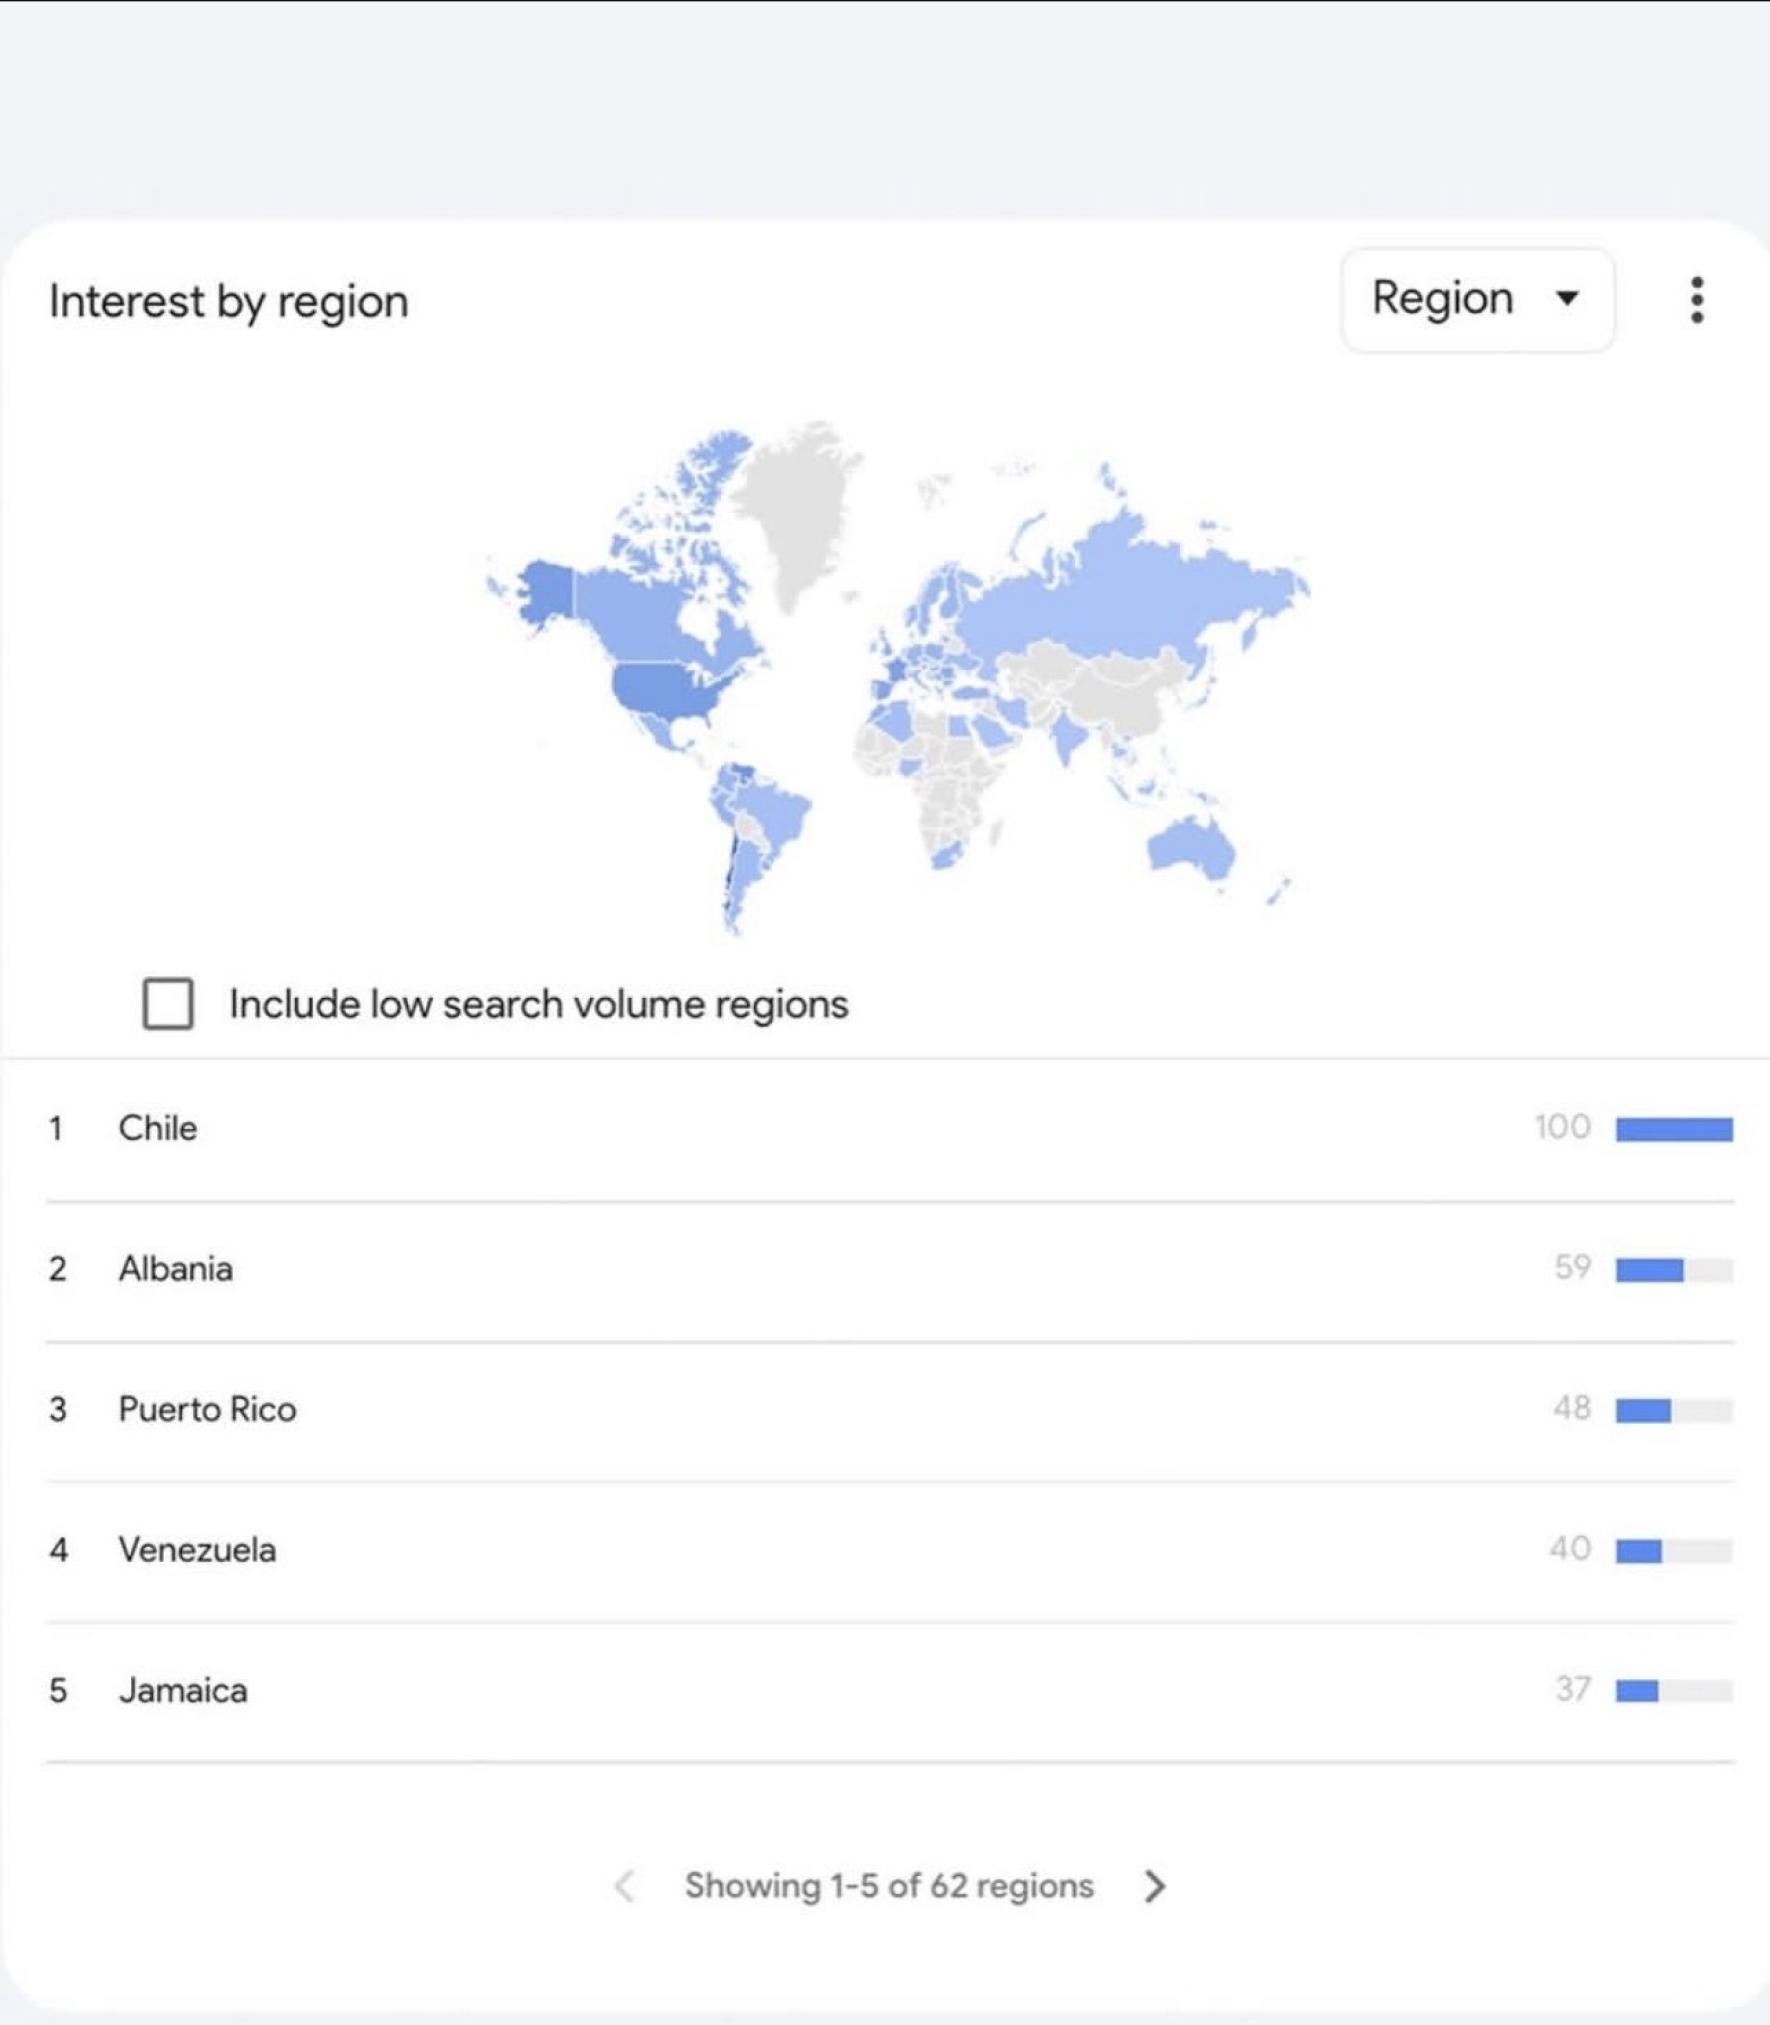Enable Include low search volume regions checkbox
The height and width of the screenshot is (2025, 1770).
(168, 1003)
